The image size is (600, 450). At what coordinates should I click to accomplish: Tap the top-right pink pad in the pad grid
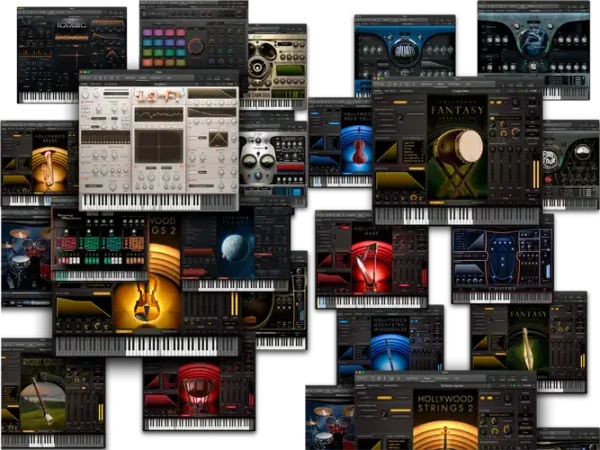(x=181, y=33)
